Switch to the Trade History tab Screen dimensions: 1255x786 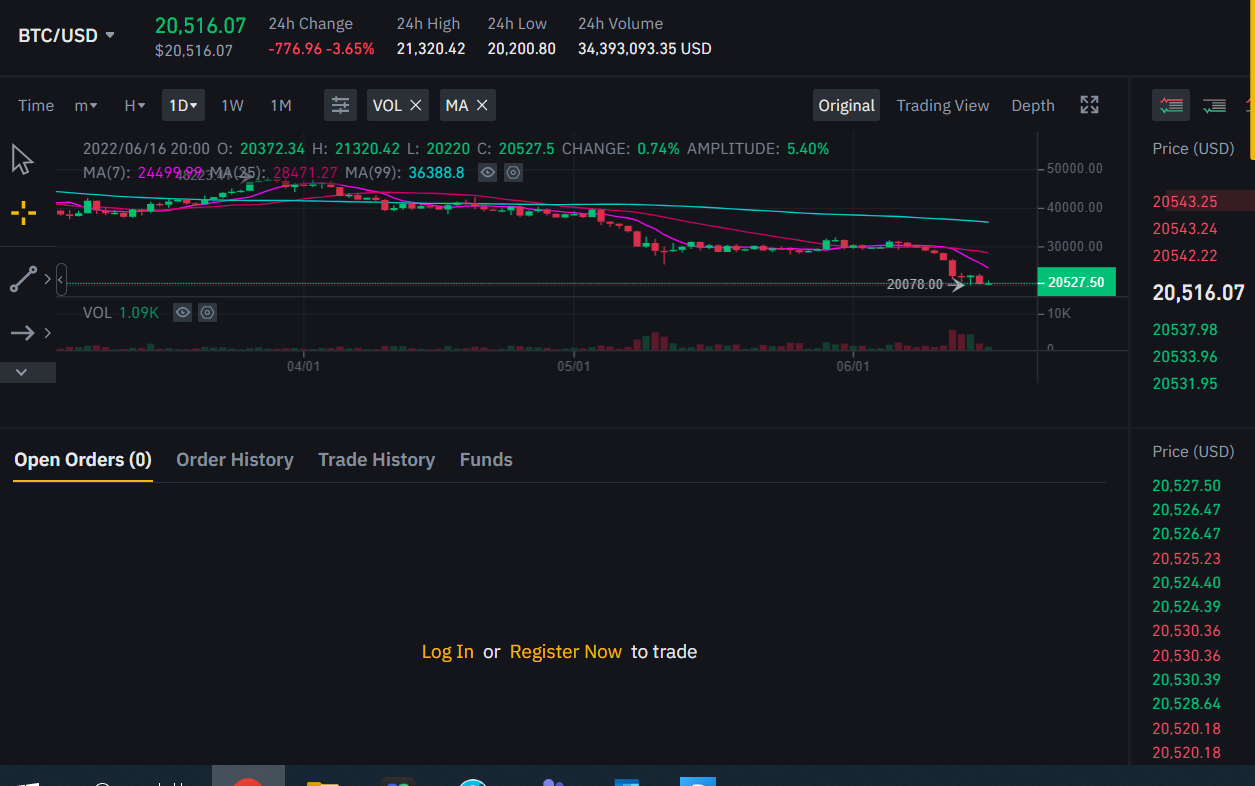pyautogui.click(x=376, y=459)
